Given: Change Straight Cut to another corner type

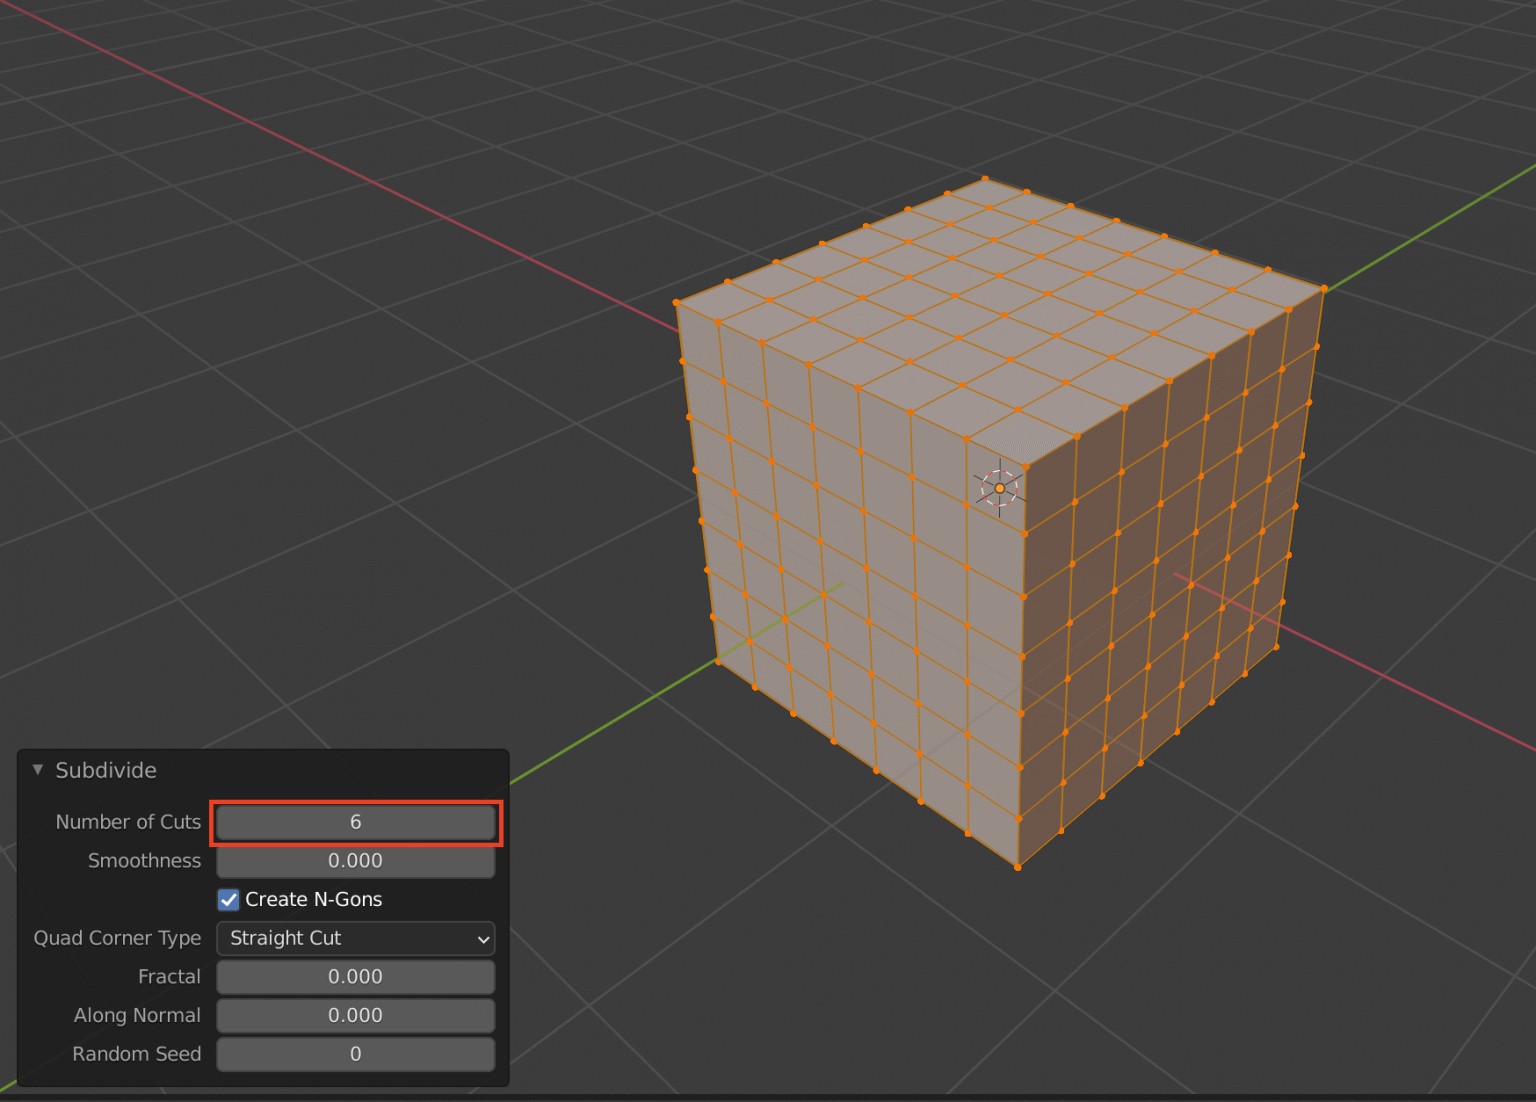Looking at the screenshot, I should click(356, 938).
